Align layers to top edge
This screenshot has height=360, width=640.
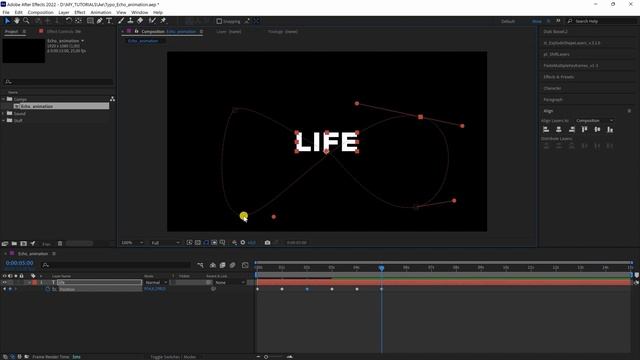point(584,129)
